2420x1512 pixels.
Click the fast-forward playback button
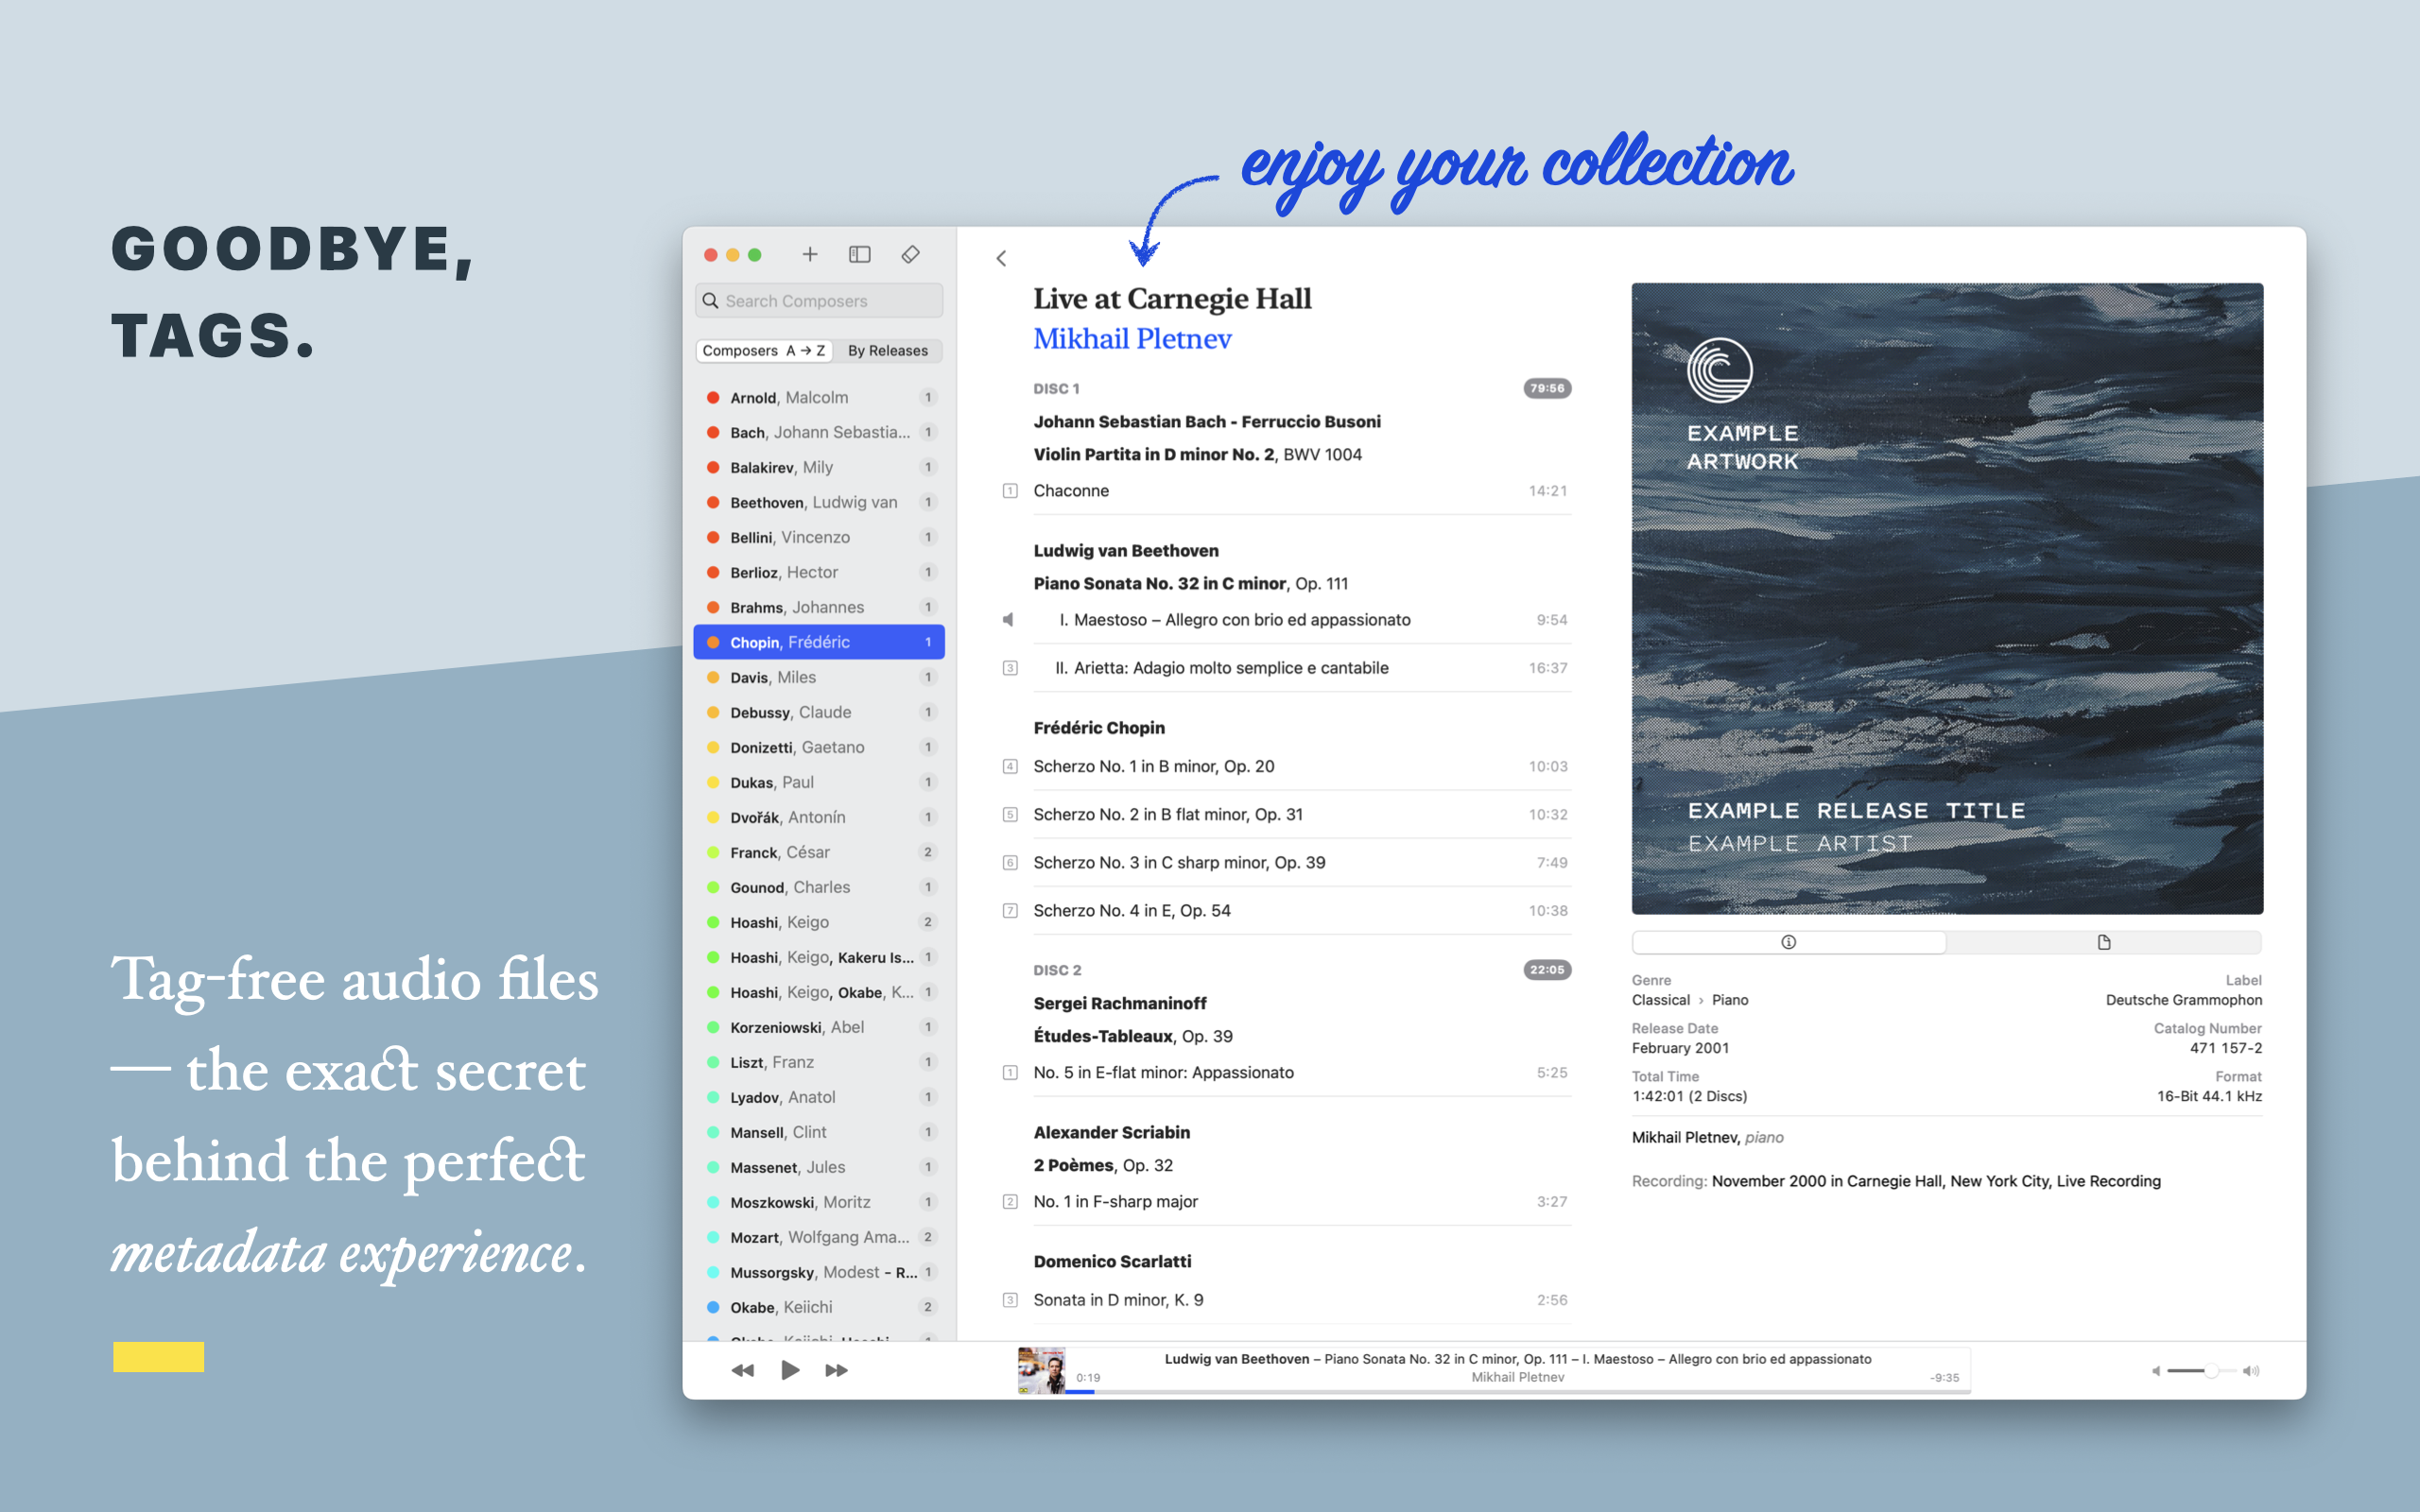coord(837,1370)
